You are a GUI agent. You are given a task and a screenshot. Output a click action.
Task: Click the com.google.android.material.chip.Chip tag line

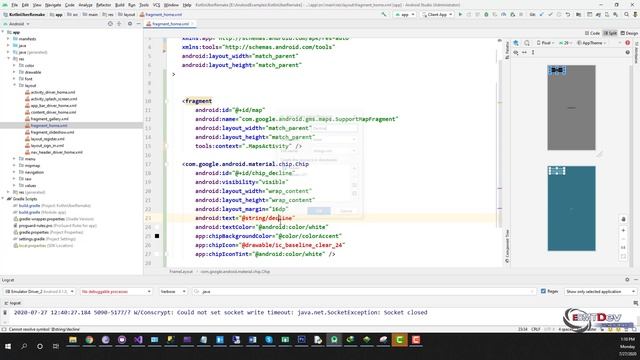245,164
